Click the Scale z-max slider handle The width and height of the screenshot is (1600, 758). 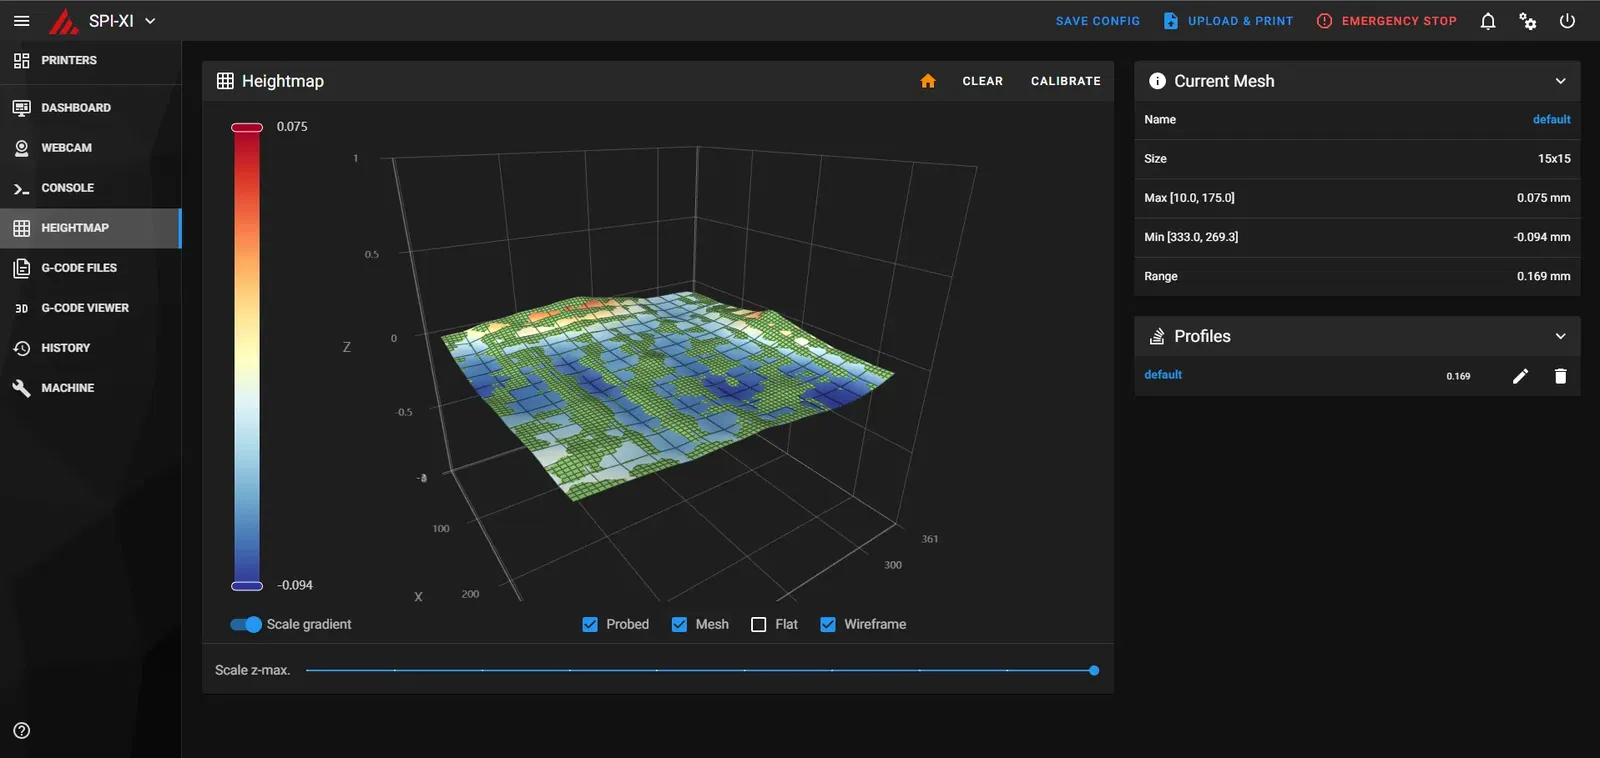point(1094,670)
